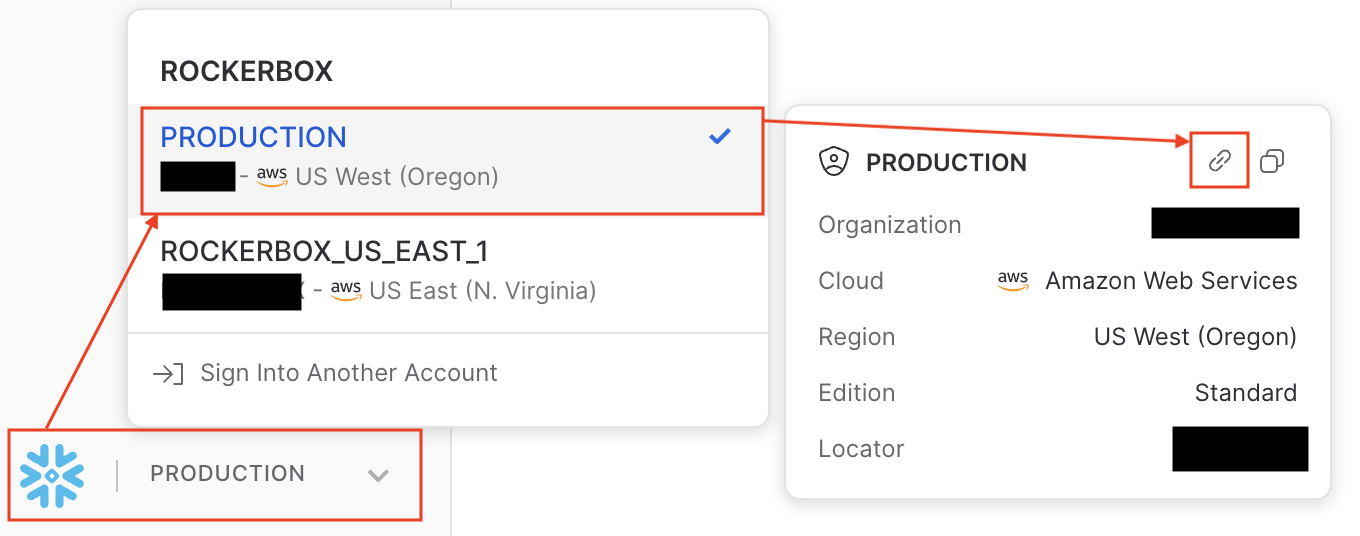Click the copy account identifier icon
This screenshot has height=536, width=1360.
point(1272,160)
